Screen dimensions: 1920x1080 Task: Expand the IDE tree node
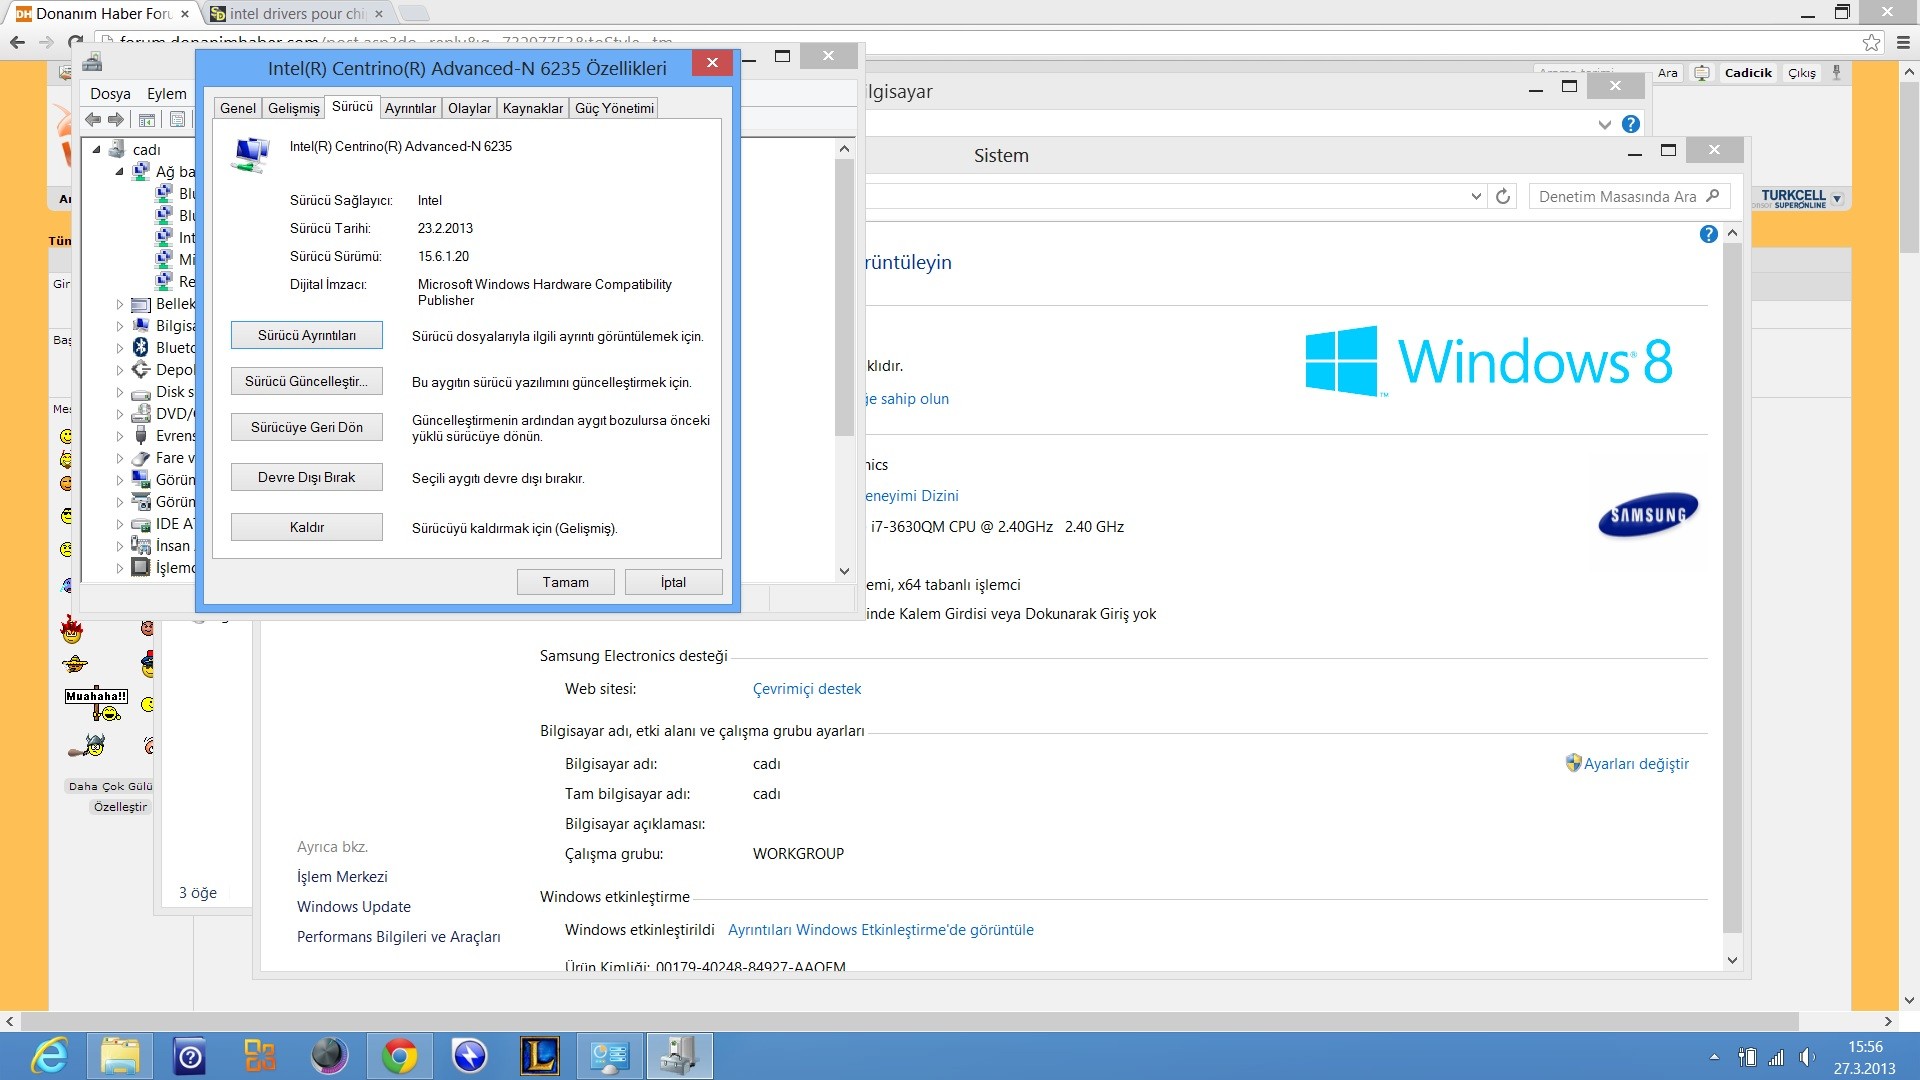point(119,524)
